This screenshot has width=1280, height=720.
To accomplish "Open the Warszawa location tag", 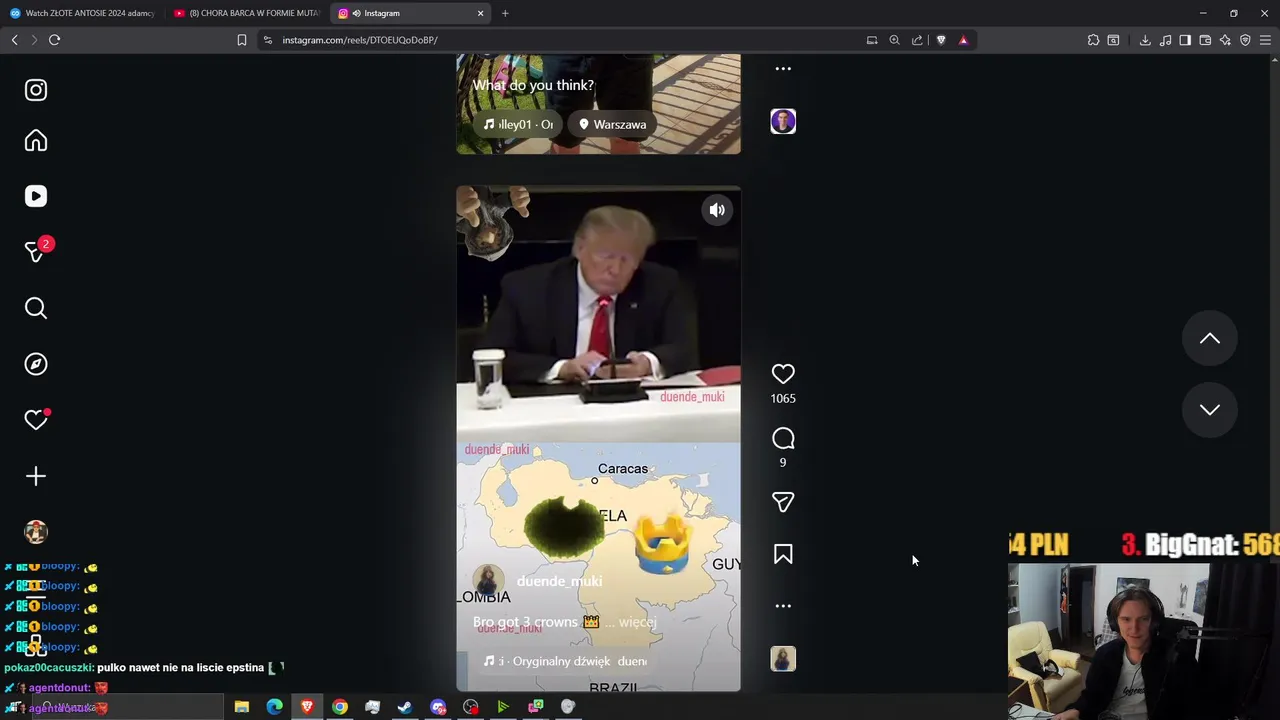I will click(612, 124).
